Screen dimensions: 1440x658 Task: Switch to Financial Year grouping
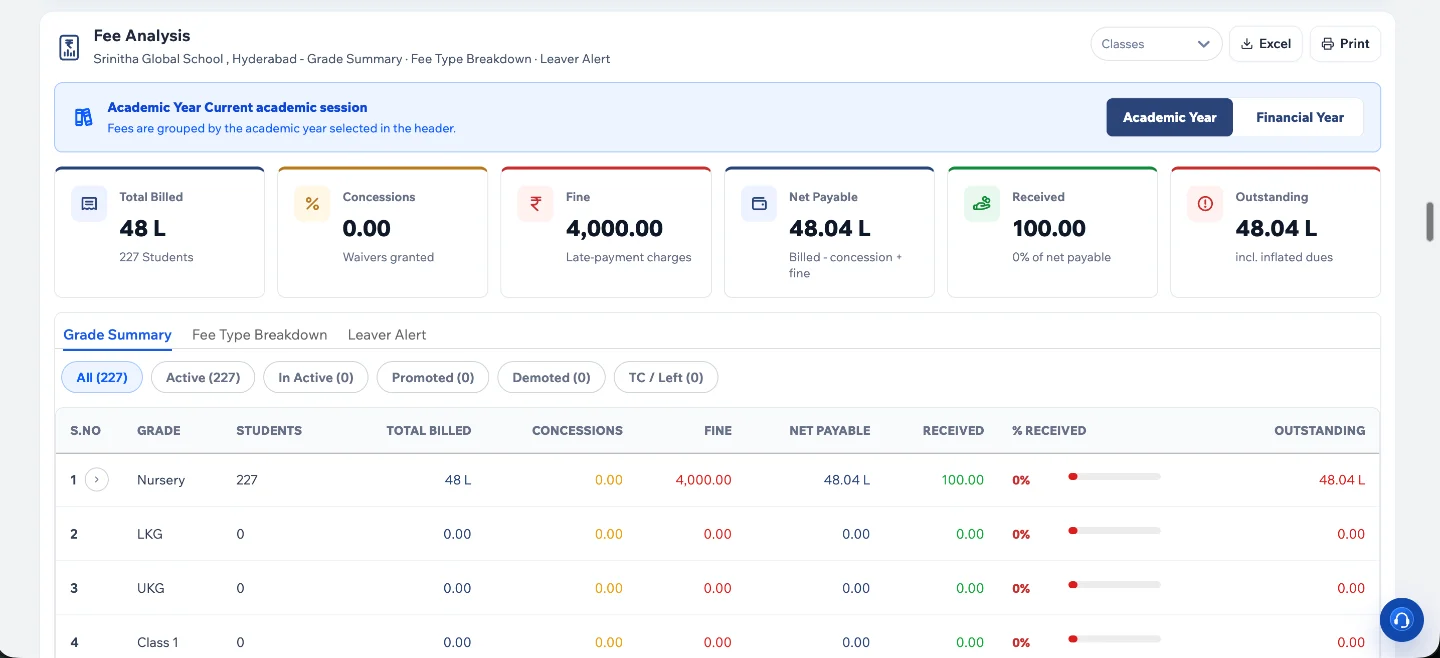tap(1300, 117)
